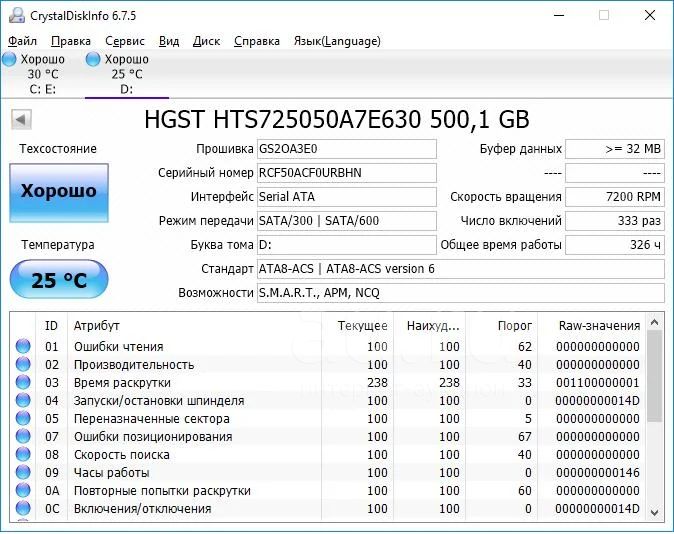Image resolution: width=674 pixels, height=534 pixels.
Task: Go to previous disk with the left arrow
Action: pyautogui.click(x=21, y=119)
